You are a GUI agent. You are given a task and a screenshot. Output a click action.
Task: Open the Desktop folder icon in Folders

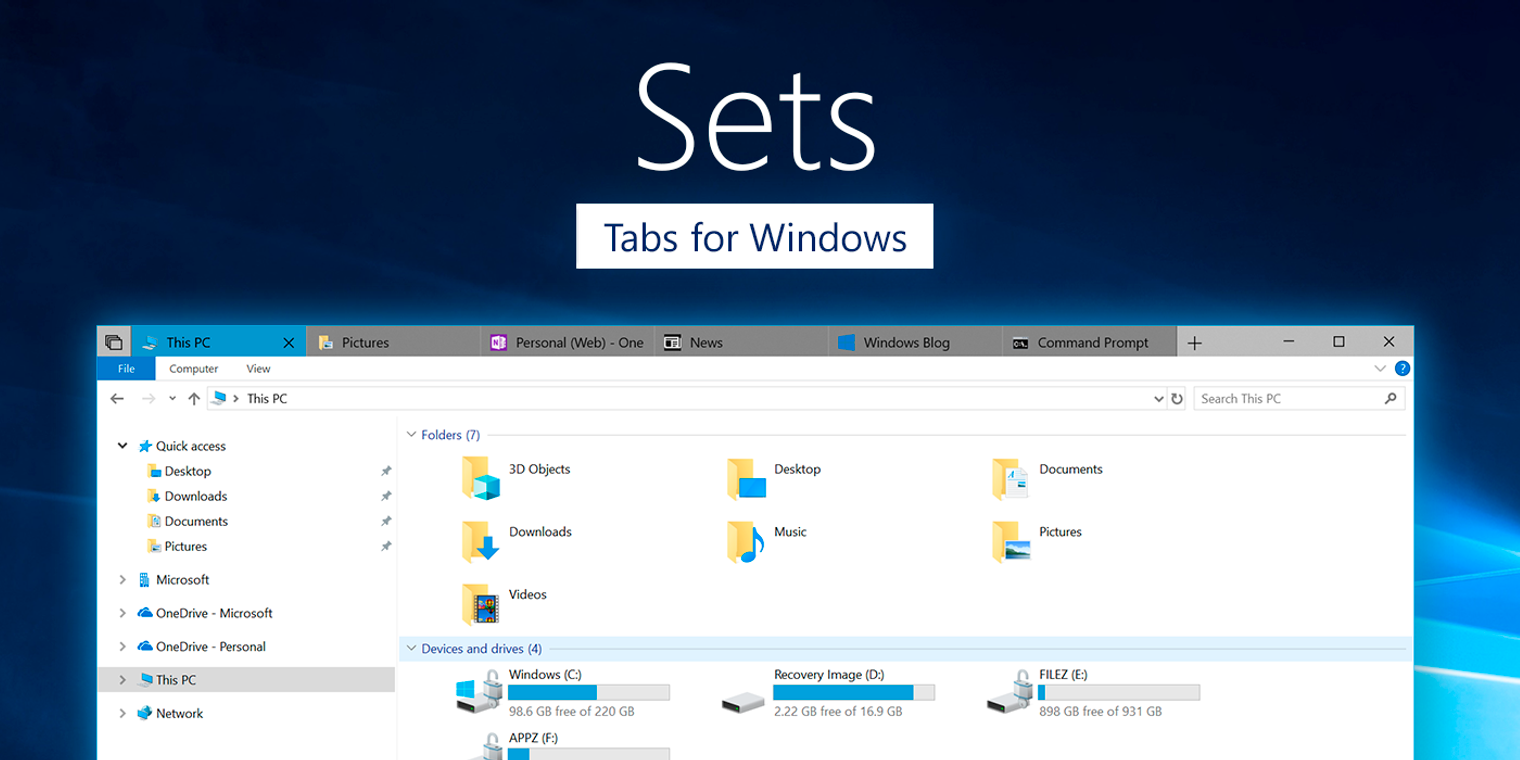click(x=746, y=478)
